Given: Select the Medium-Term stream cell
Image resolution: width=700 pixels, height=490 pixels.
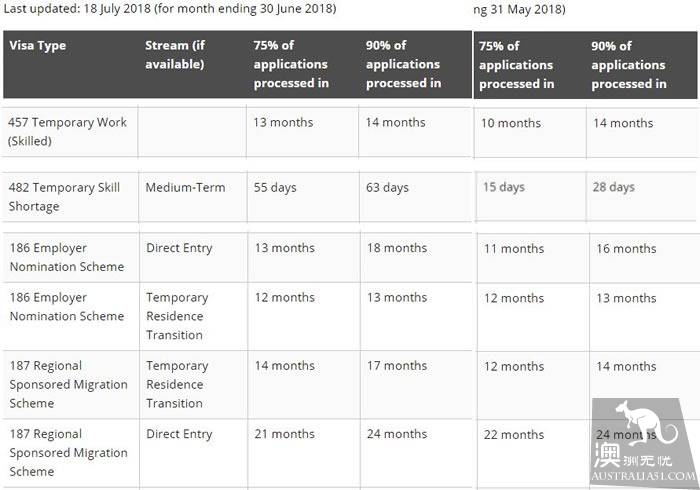Looking at the screenshot, I should click(x=193, y=197).
